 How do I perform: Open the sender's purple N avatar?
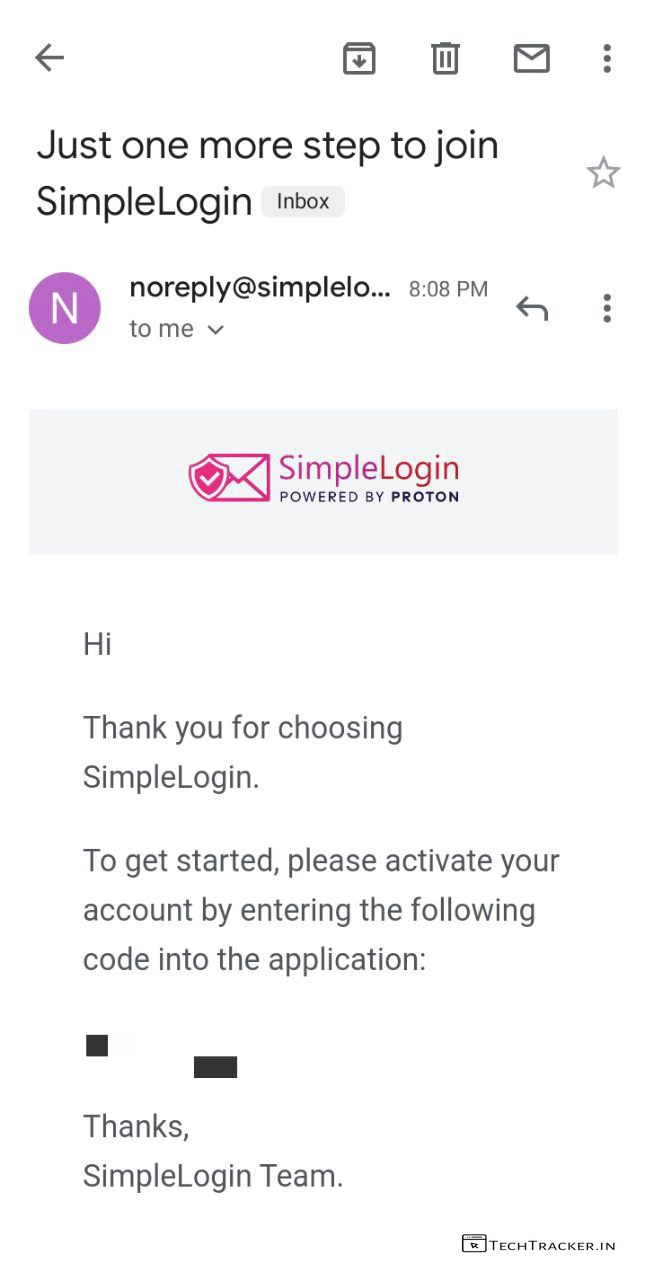tap(65, 308)
